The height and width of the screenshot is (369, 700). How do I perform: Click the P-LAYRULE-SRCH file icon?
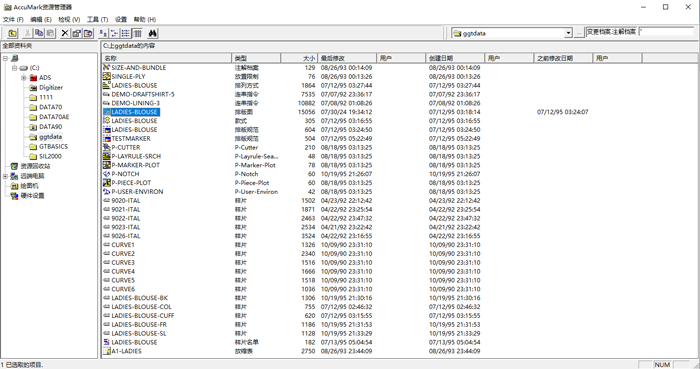pos(107,156)
